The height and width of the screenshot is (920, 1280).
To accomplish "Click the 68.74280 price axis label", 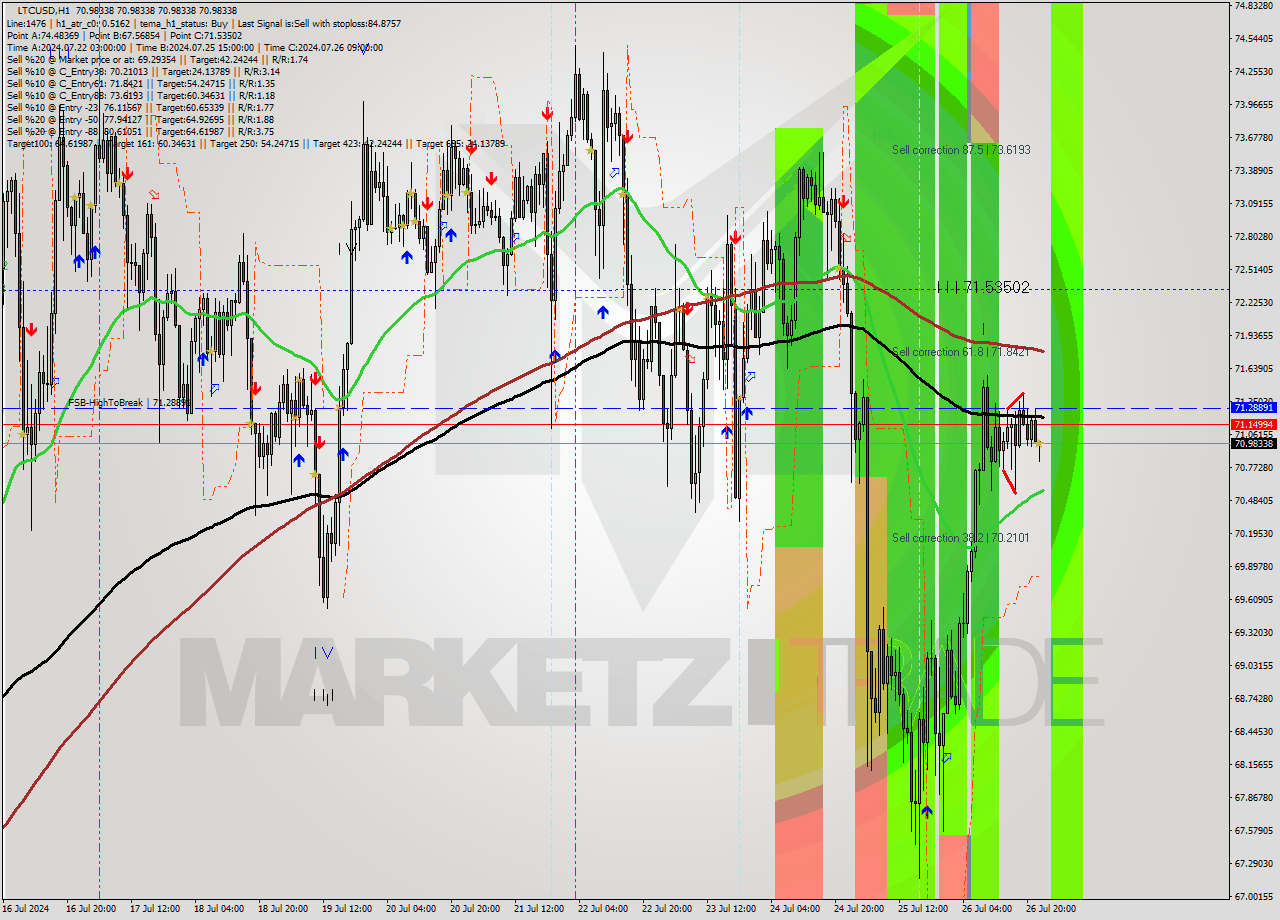I will coord(1253,698).
